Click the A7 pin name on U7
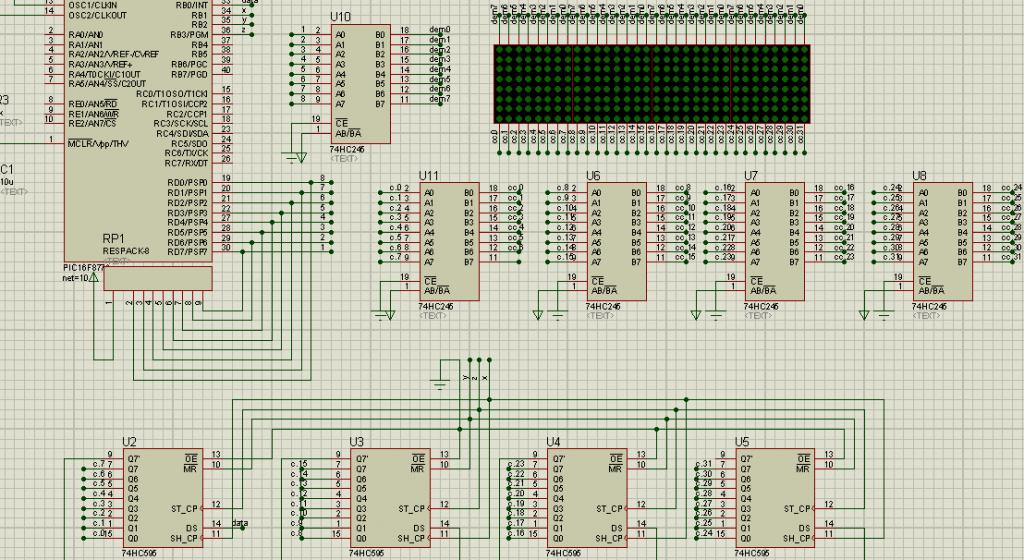This screenshot has height=560, width=1024. coord(755,262)
